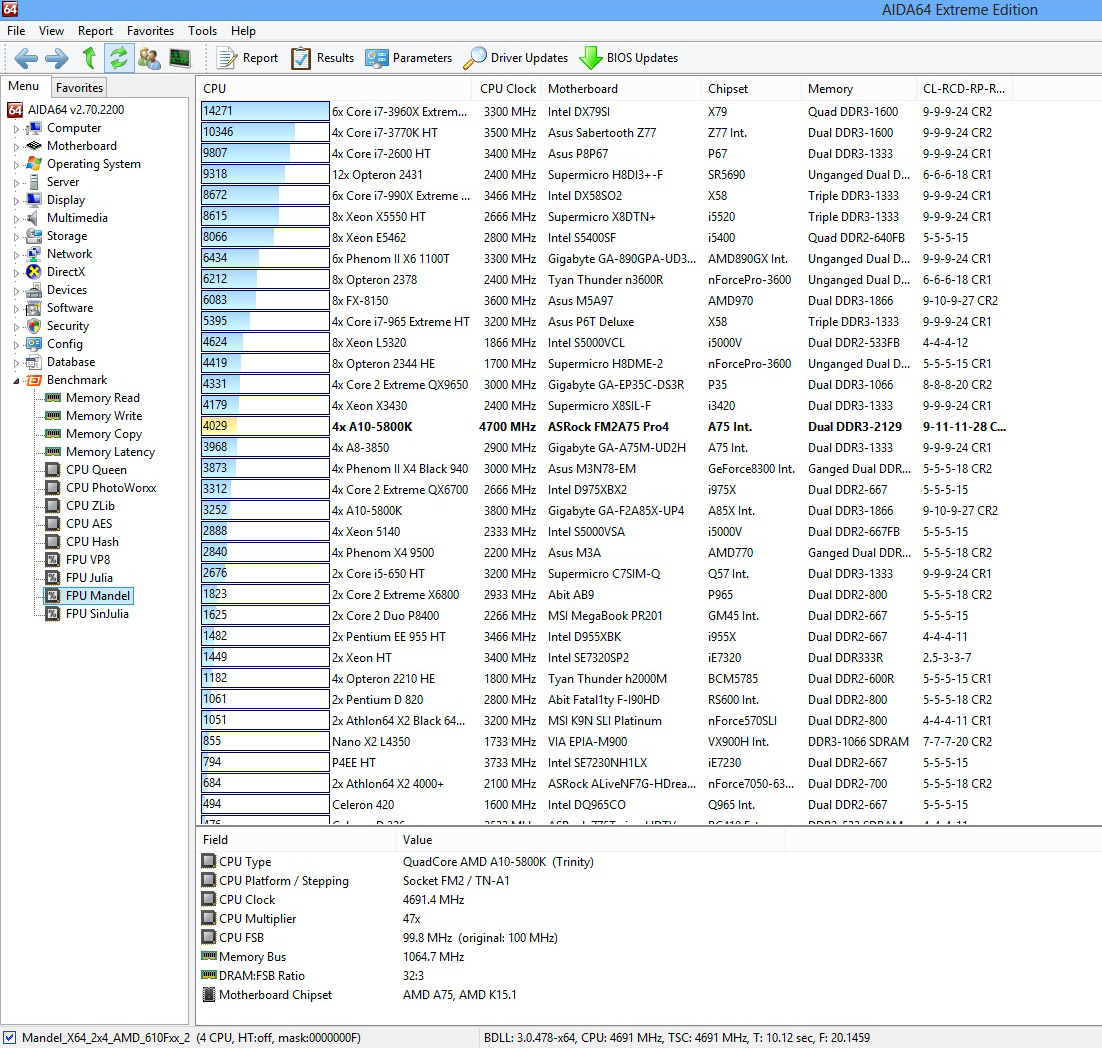This screenshot has width=1102, height=1048.
Task: Select the Software tree icon
Action: (x=33, y=308)
